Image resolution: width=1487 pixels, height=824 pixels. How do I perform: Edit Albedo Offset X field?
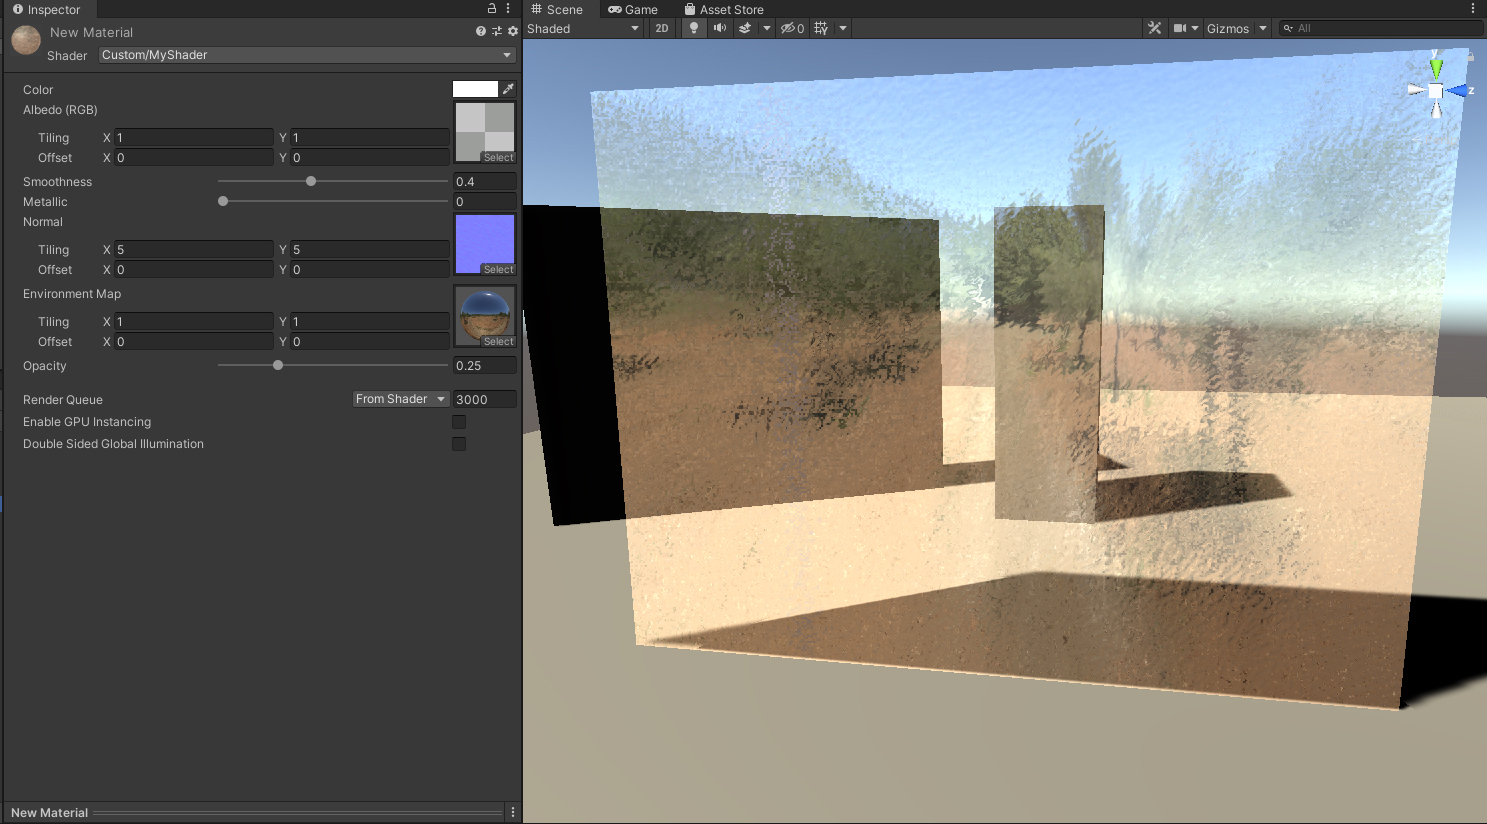[x=194, y=157]
